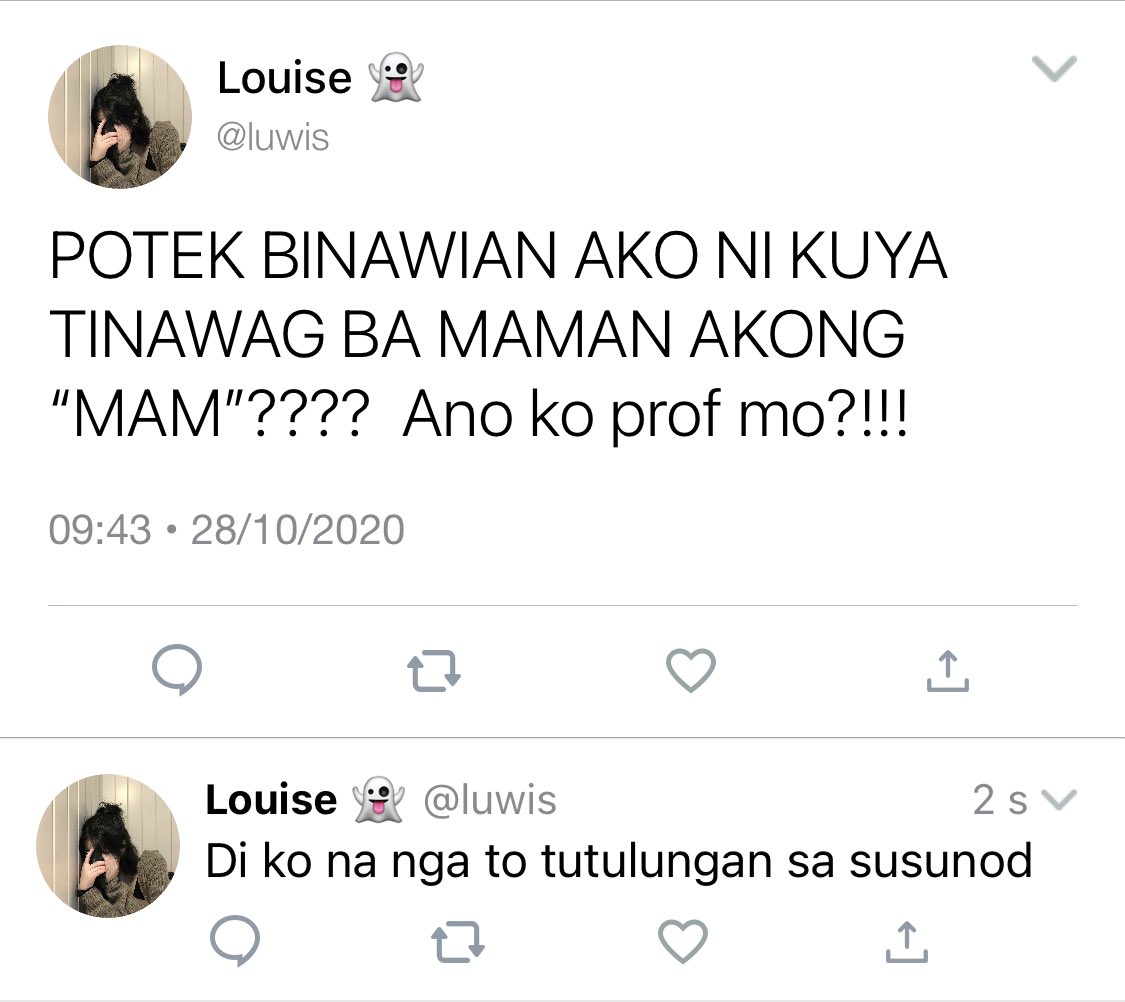
Task: Retweet the main POTEK BINAWIAN tweet
Action: (x=433, y=670)
